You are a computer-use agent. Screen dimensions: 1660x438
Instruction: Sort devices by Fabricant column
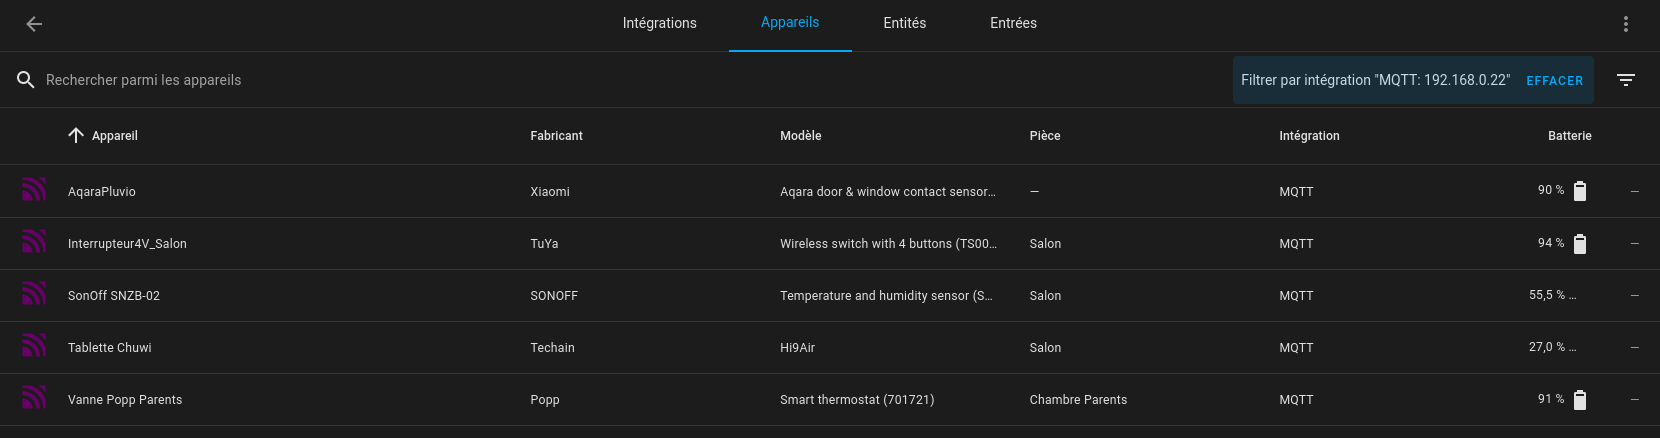point(556,136)
